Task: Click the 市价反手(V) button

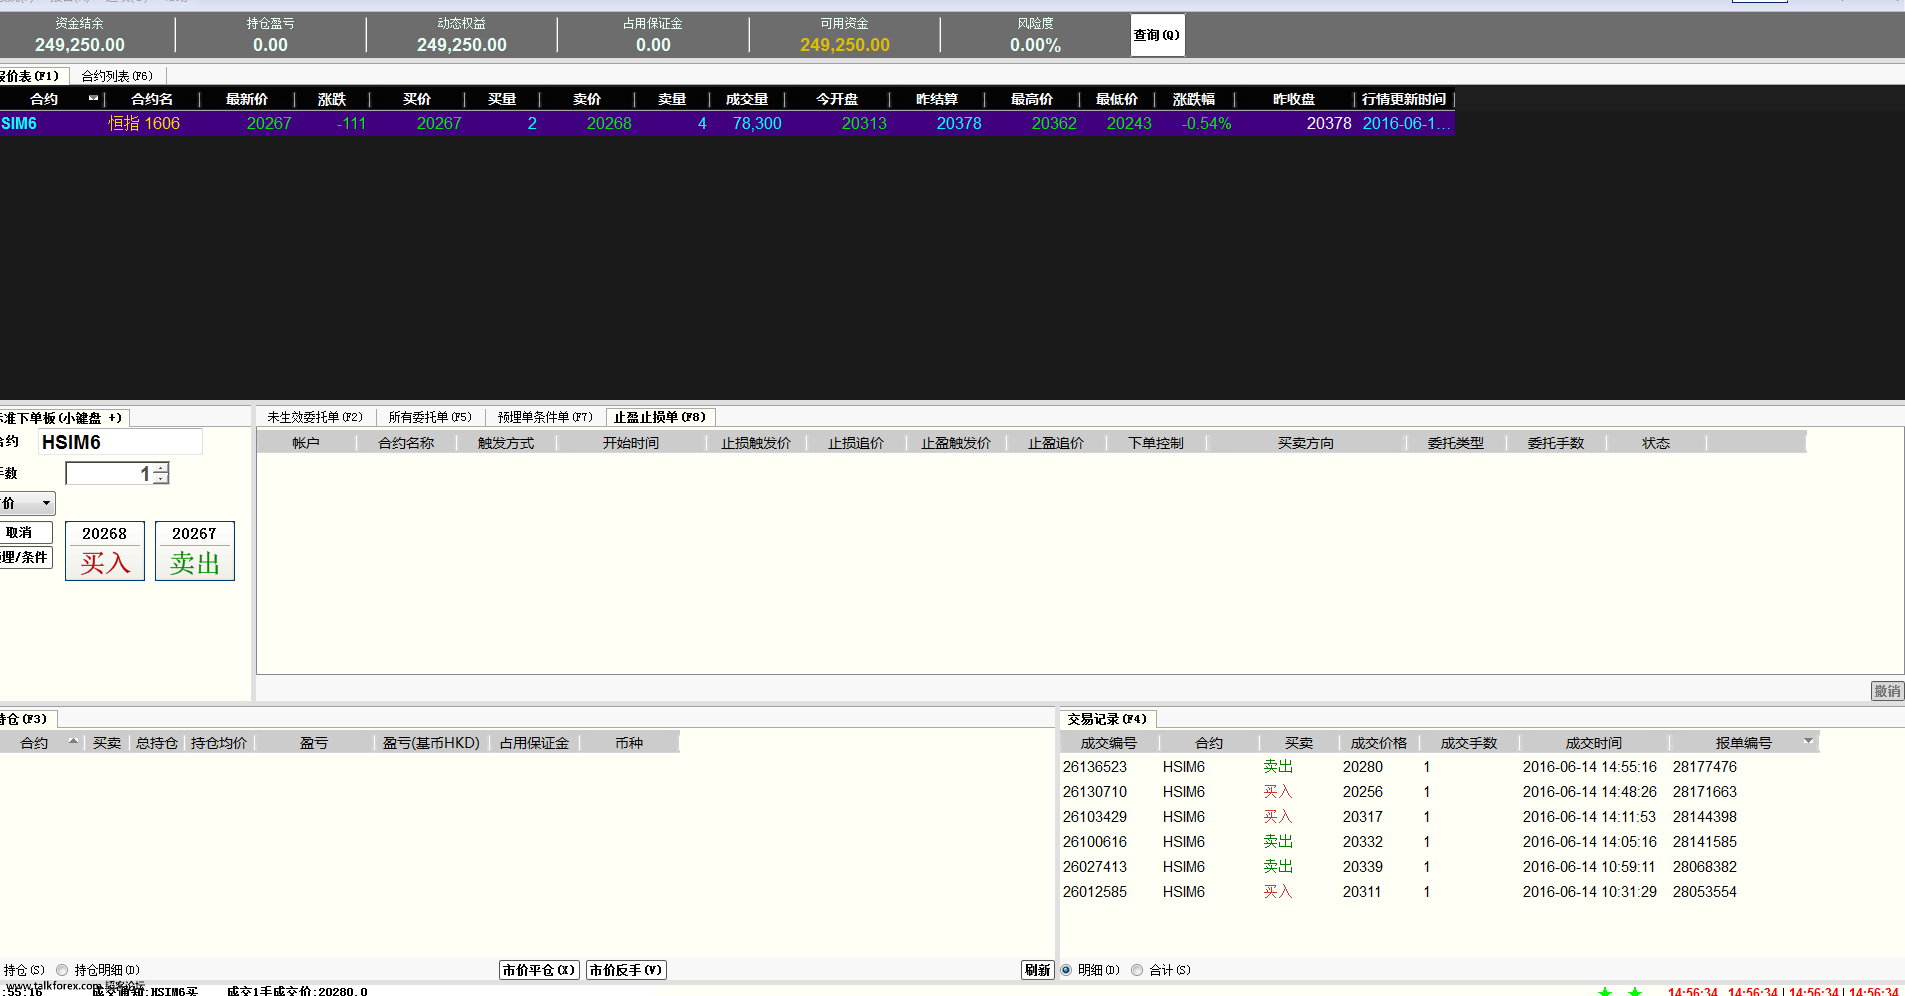Action: click(x=626, y=970)
